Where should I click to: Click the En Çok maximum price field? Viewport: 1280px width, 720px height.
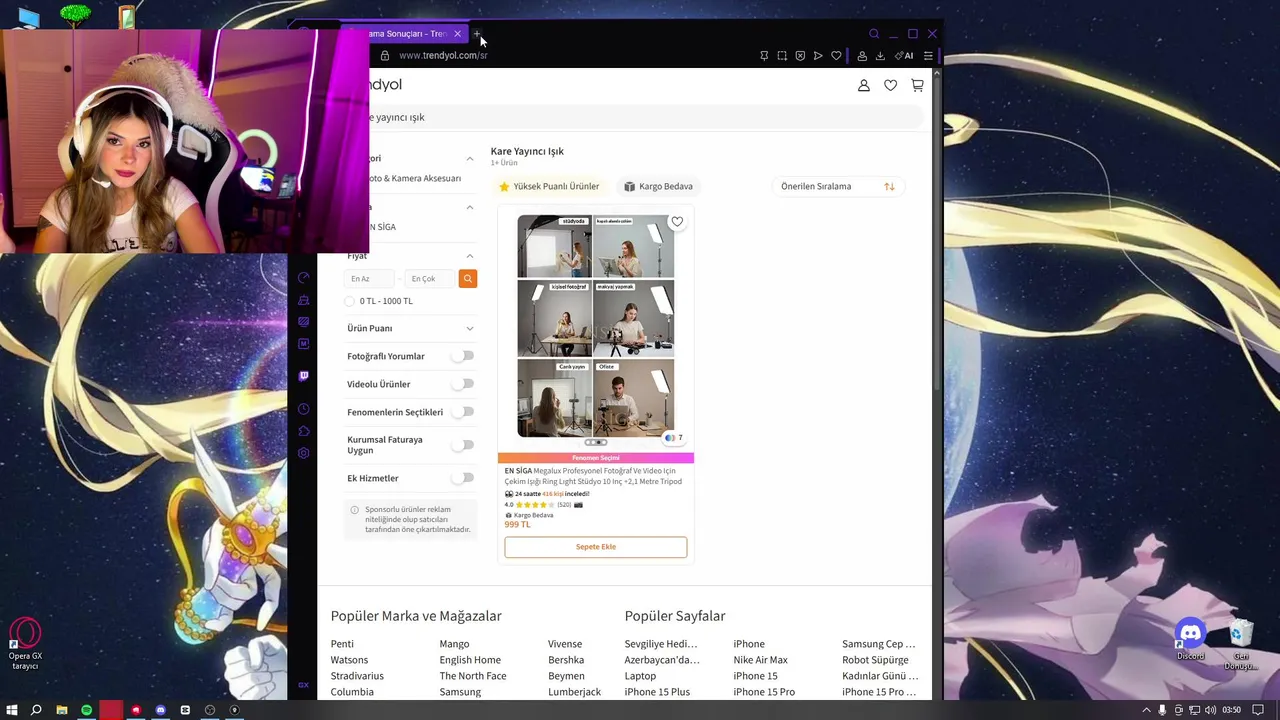(x=430, y=279)
